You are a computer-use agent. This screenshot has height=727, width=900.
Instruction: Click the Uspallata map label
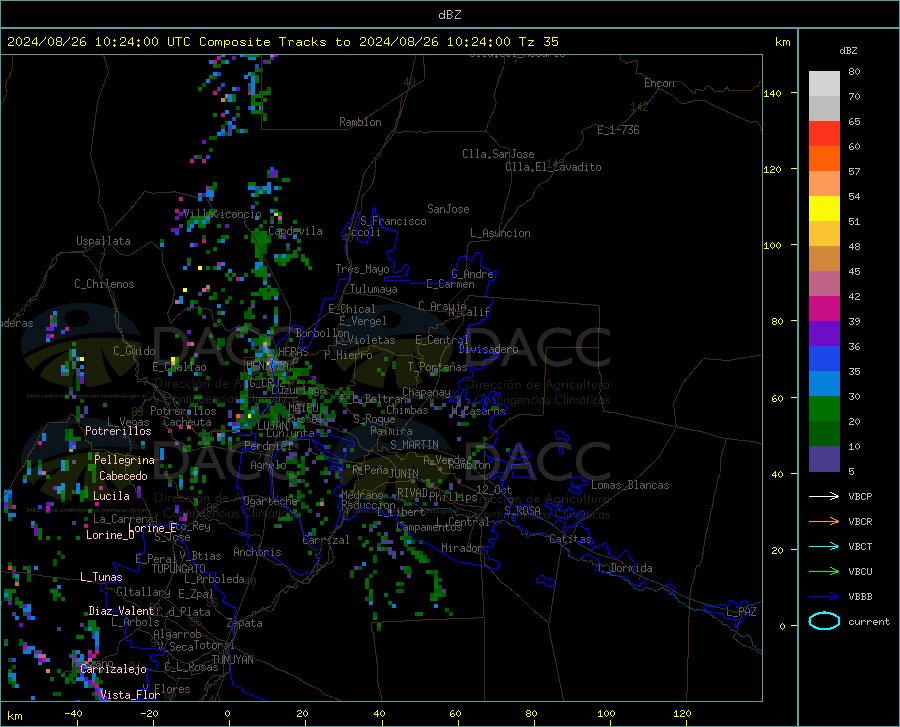103,241
